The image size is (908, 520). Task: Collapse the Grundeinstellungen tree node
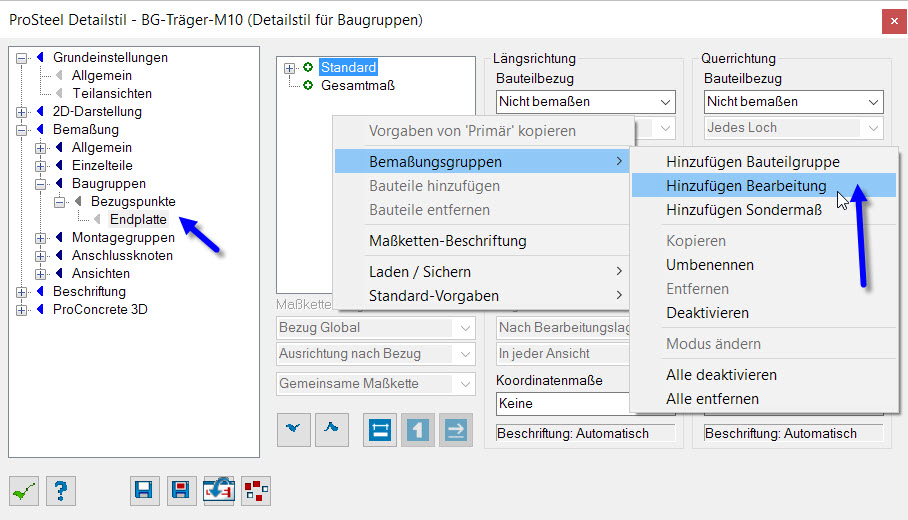(21, 58)
